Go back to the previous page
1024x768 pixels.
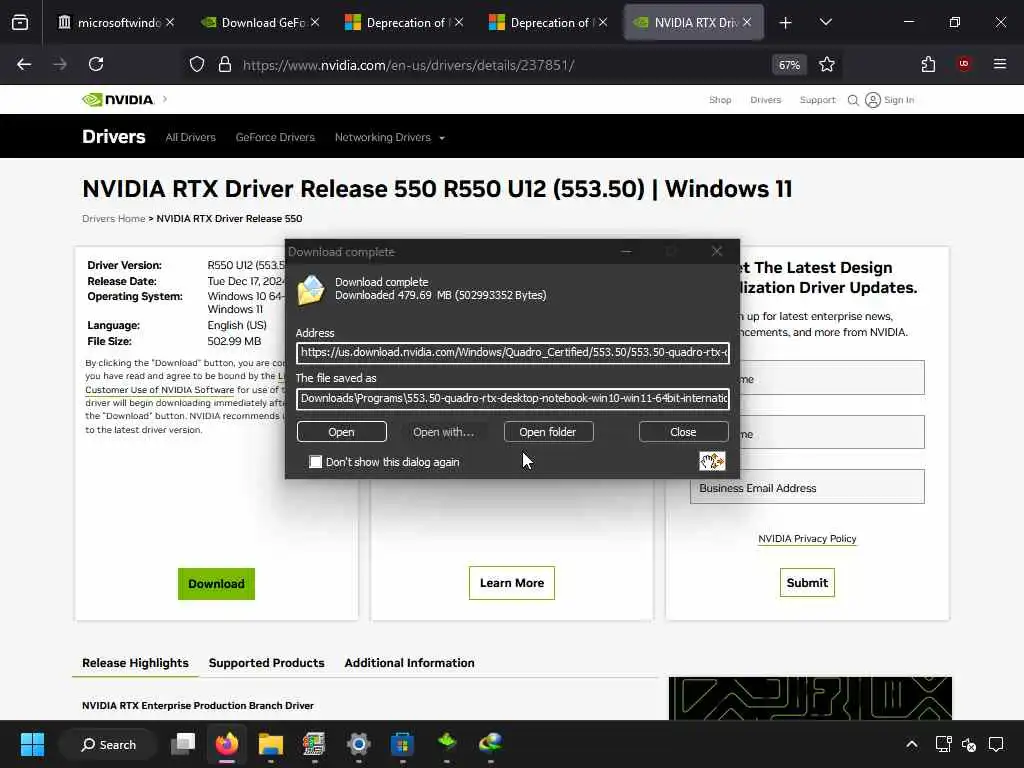[x=24, y=64]
